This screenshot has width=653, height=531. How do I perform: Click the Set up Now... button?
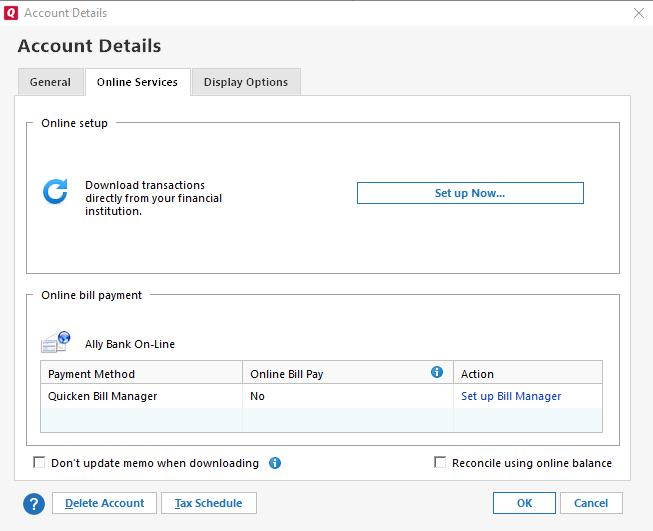470,193
